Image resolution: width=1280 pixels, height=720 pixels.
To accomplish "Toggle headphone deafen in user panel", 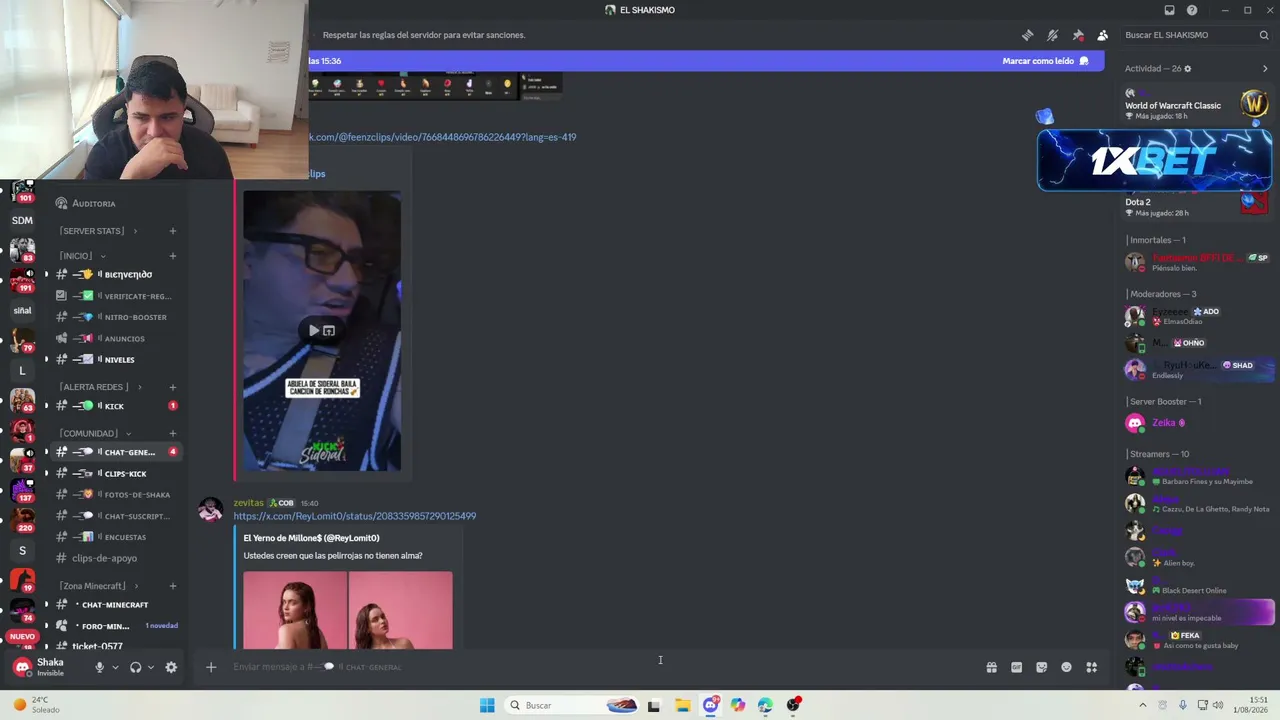I will tap(135, 667).
